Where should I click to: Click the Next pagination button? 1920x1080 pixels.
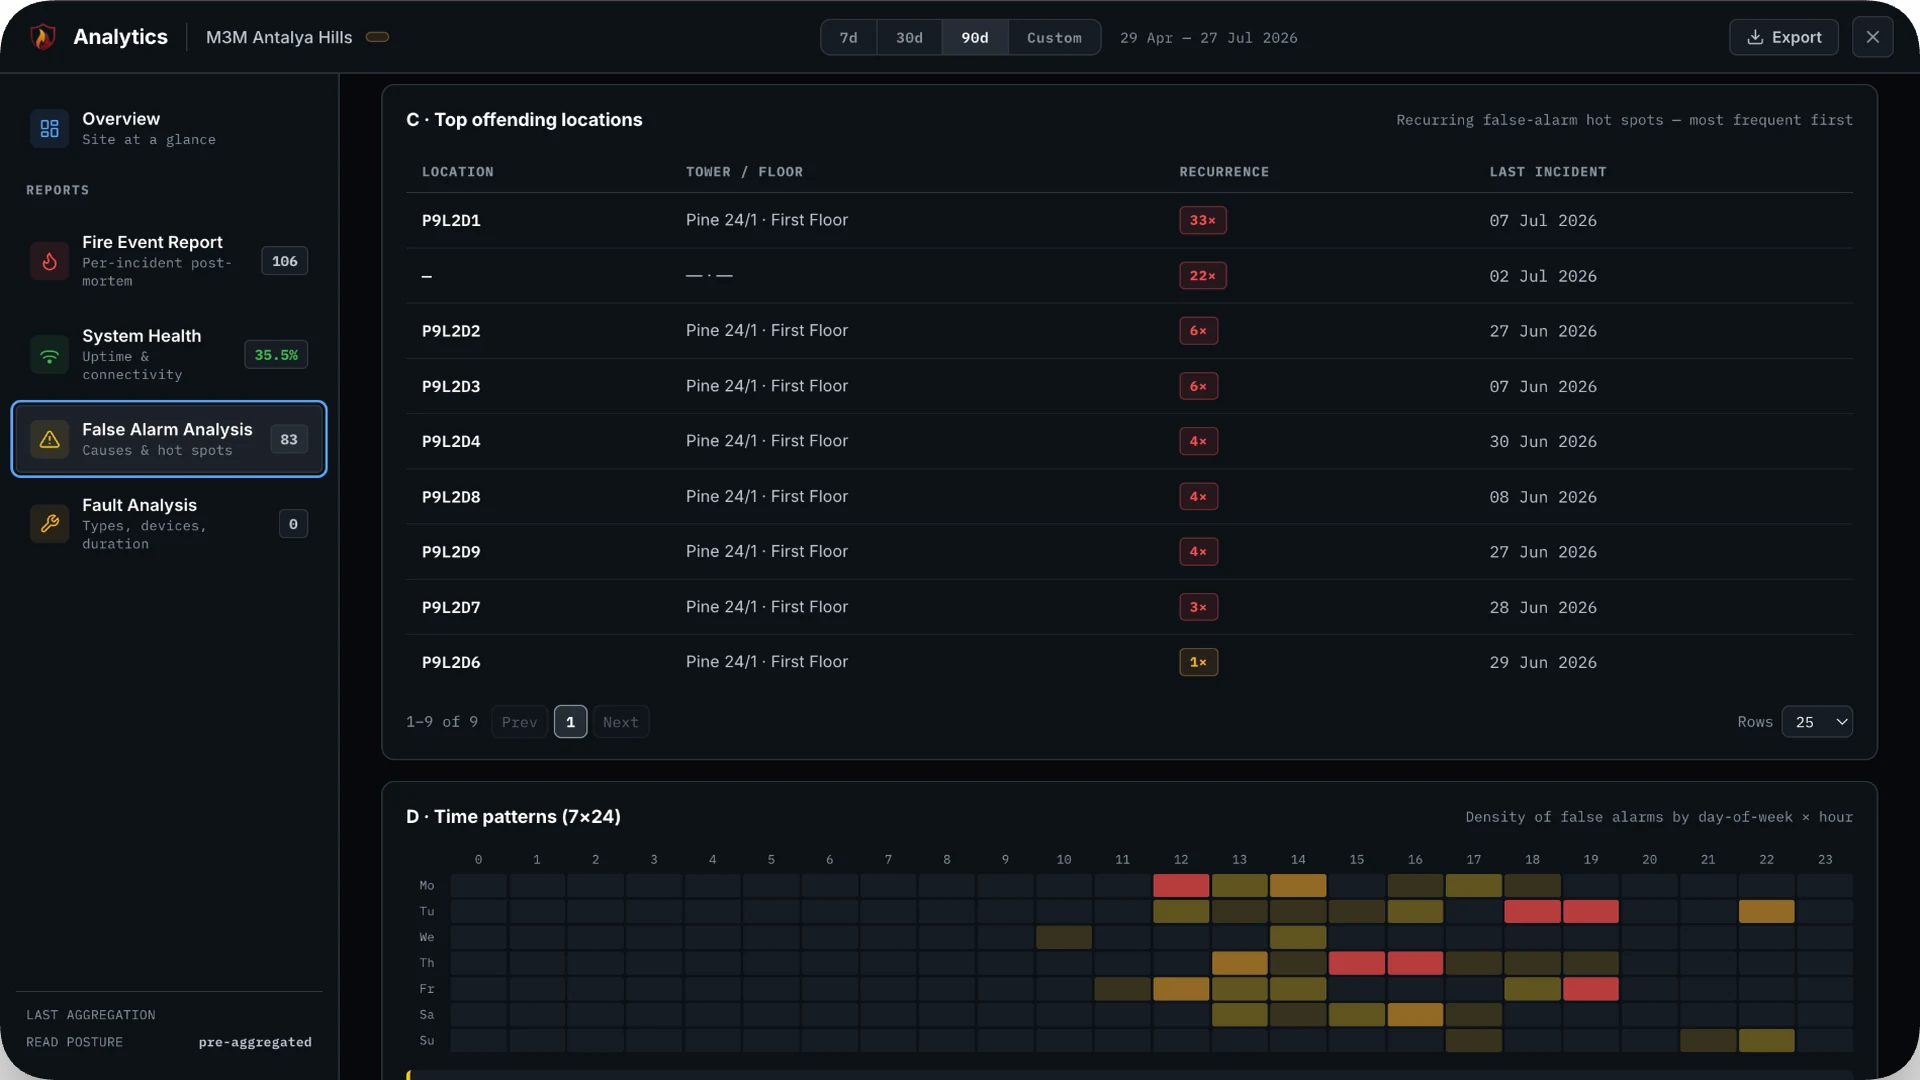click(x=620, y=722)
